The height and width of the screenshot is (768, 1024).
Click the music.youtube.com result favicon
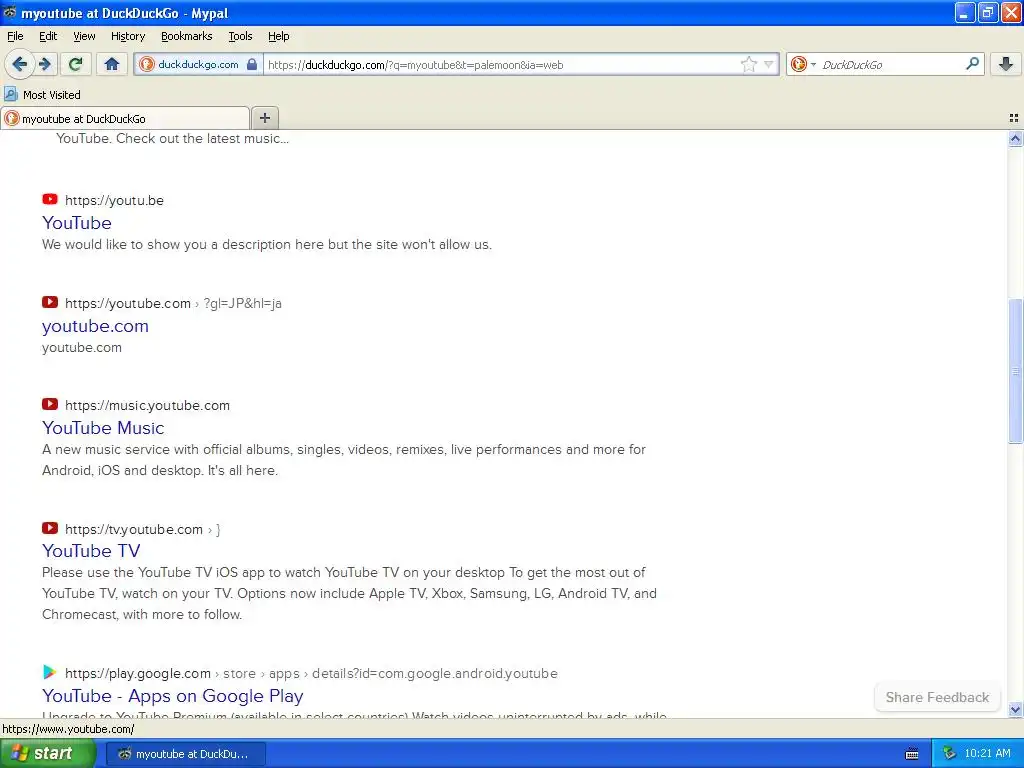[x=50, y=404]
